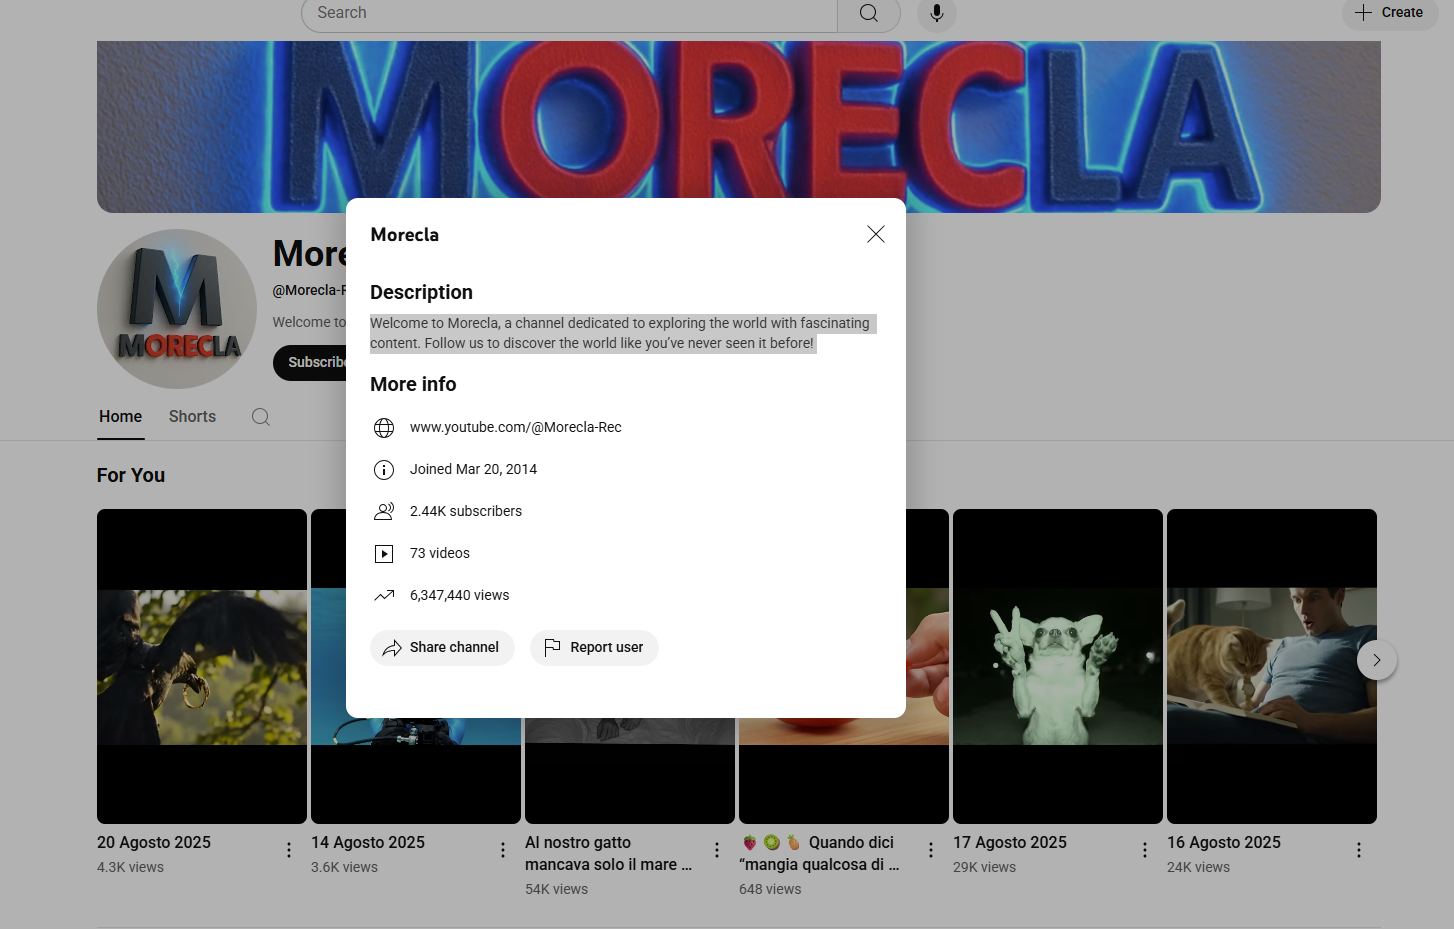Viewport: 1454px width, 929px height.
Task: Open options menu for 16 Agosto 2025 video
Action: pos(1359,849)
